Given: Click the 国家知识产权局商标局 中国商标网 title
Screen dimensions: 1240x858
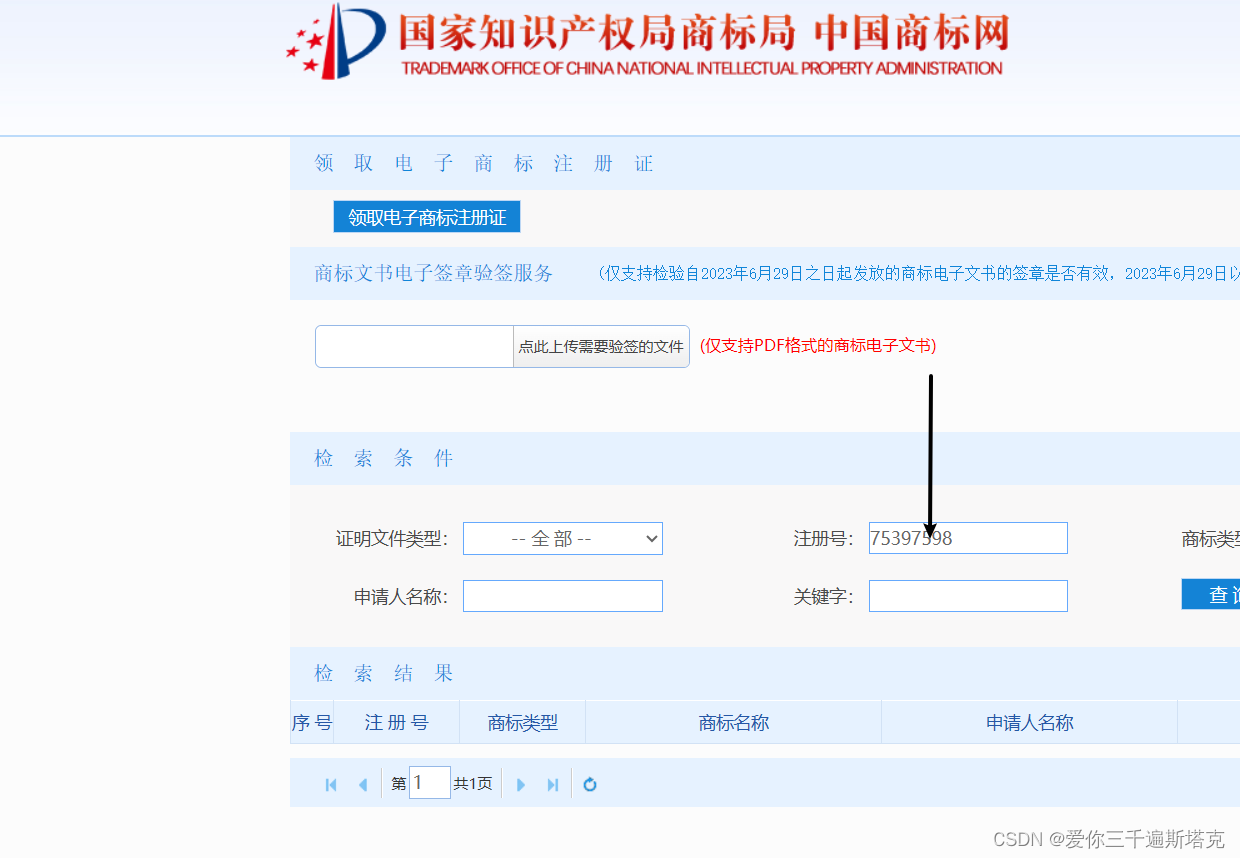Looking at the screenshot, I should (702, 33).
